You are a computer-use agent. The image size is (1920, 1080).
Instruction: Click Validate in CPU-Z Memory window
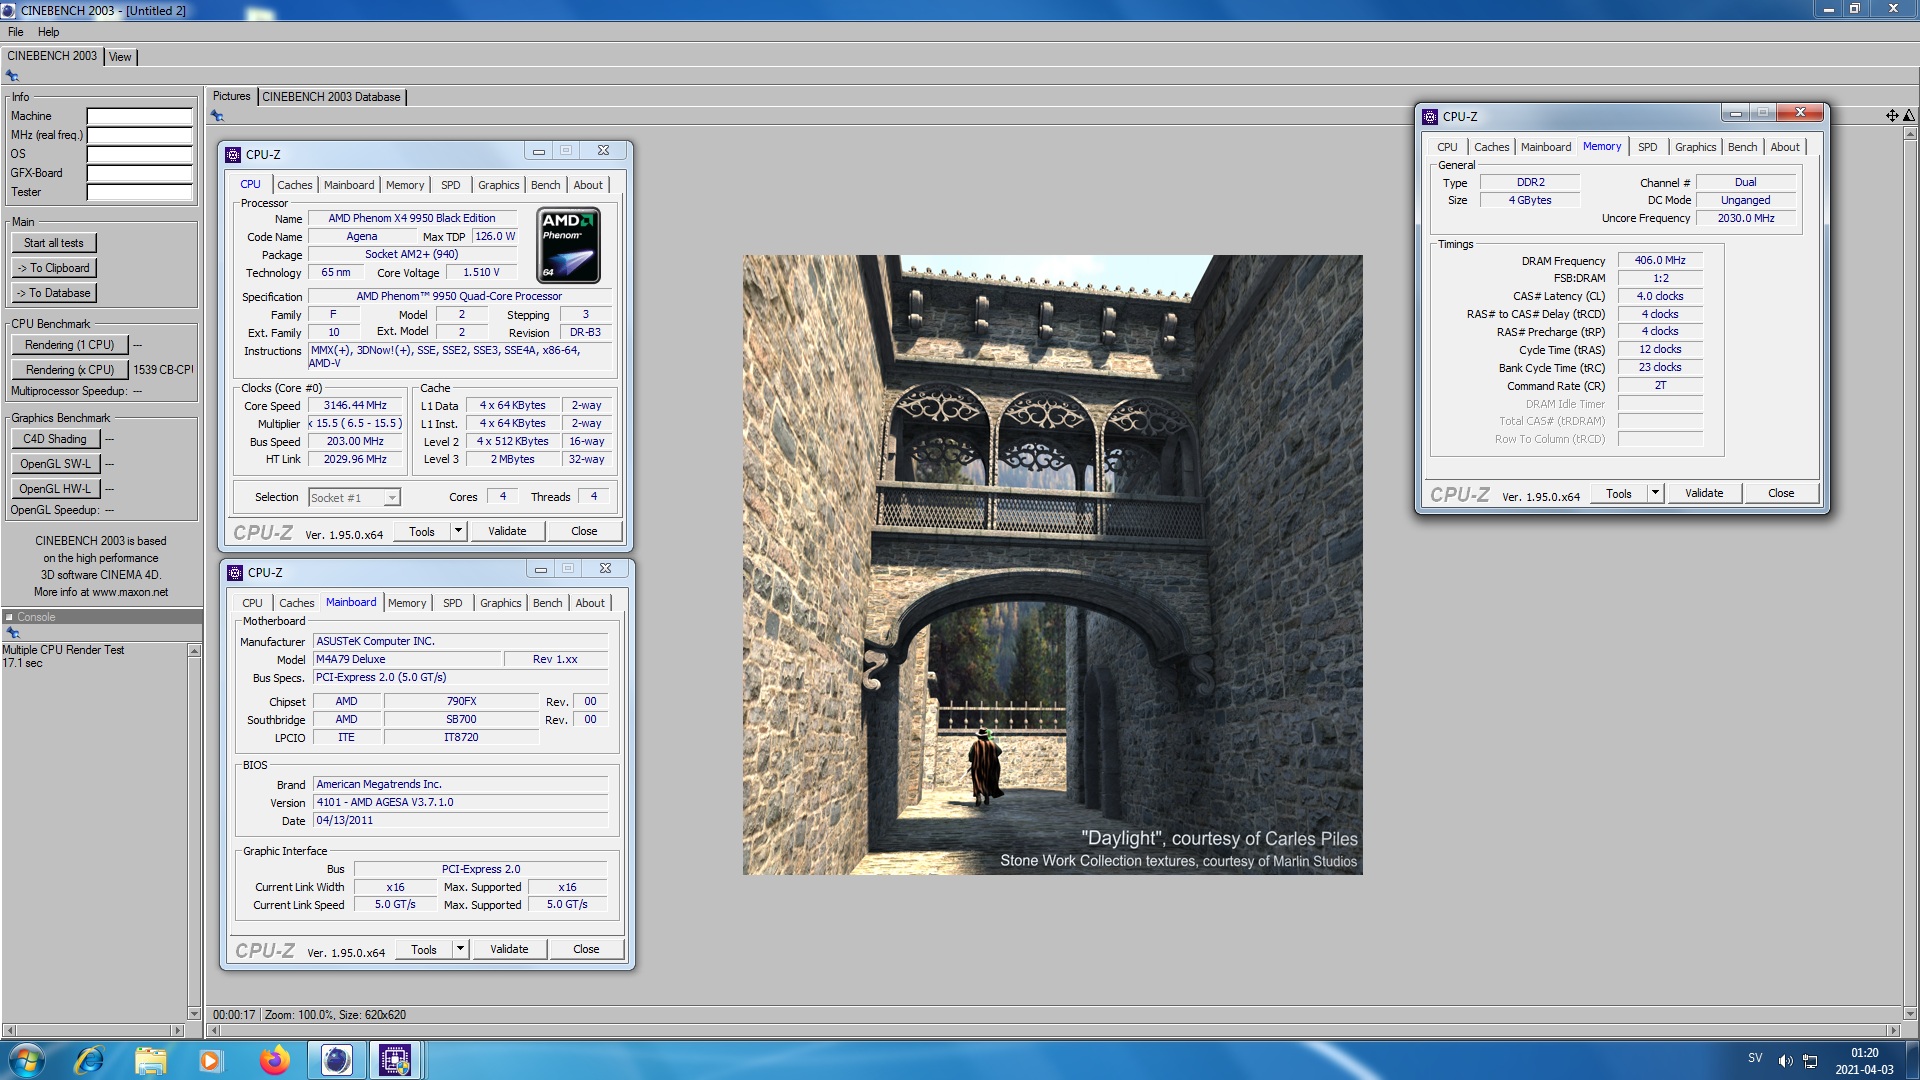pyautogui.click(x=1704, y=493)
